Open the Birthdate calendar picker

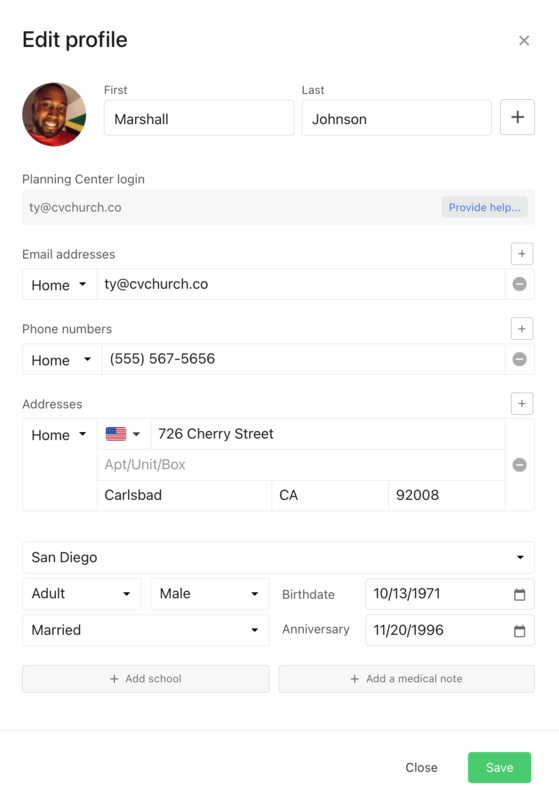(x=519, y=594)
